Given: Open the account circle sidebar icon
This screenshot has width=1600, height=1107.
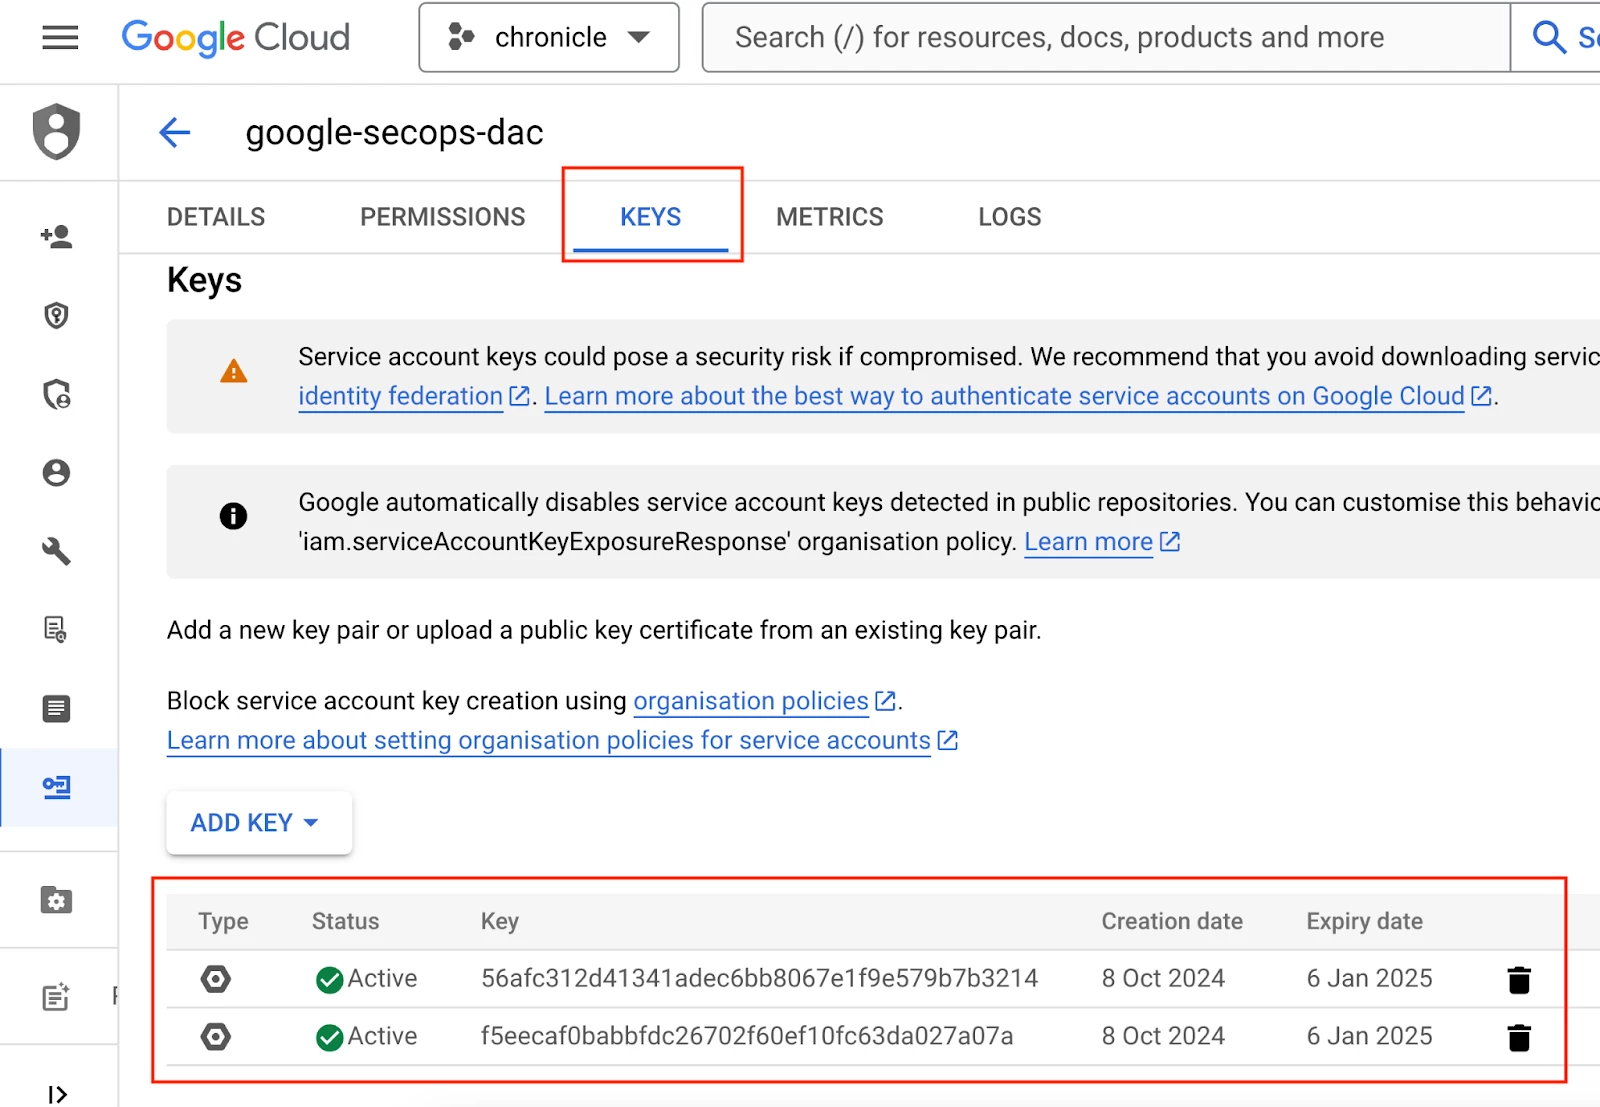Looking at the screenshot, I should [57, 473].
